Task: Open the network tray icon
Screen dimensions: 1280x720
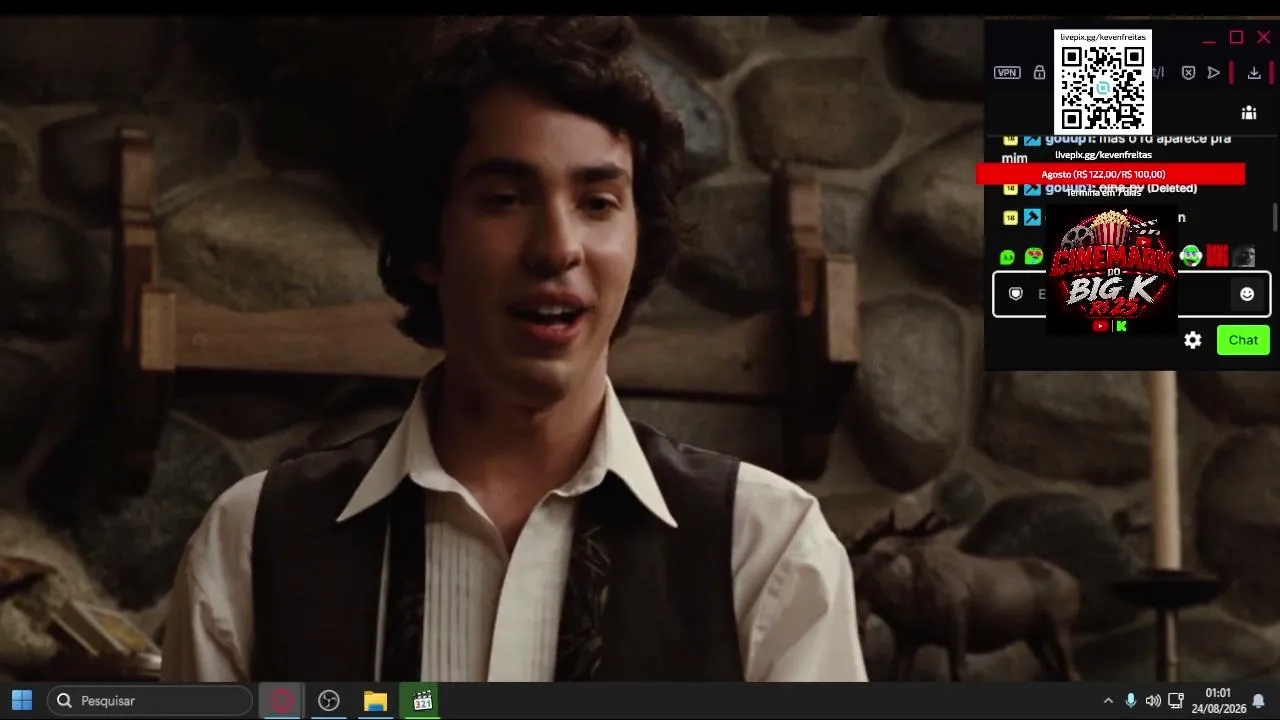Action: click(x=1176, y=701)
